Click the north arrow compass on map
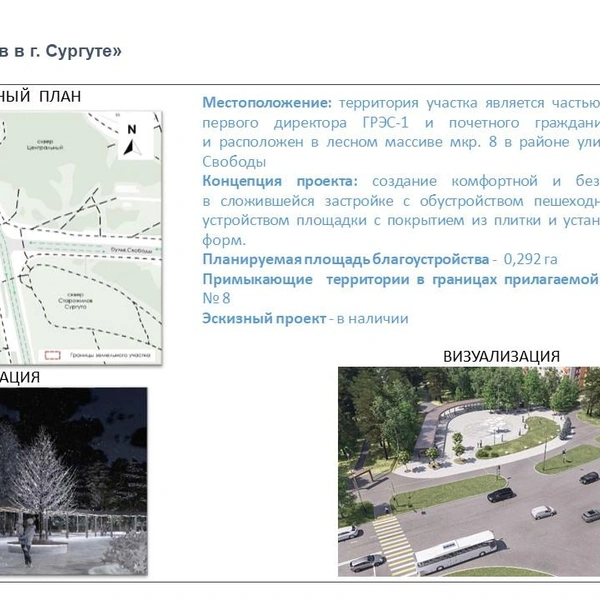The height and width of the screenshot is (600, 600). tap(132, 140)
